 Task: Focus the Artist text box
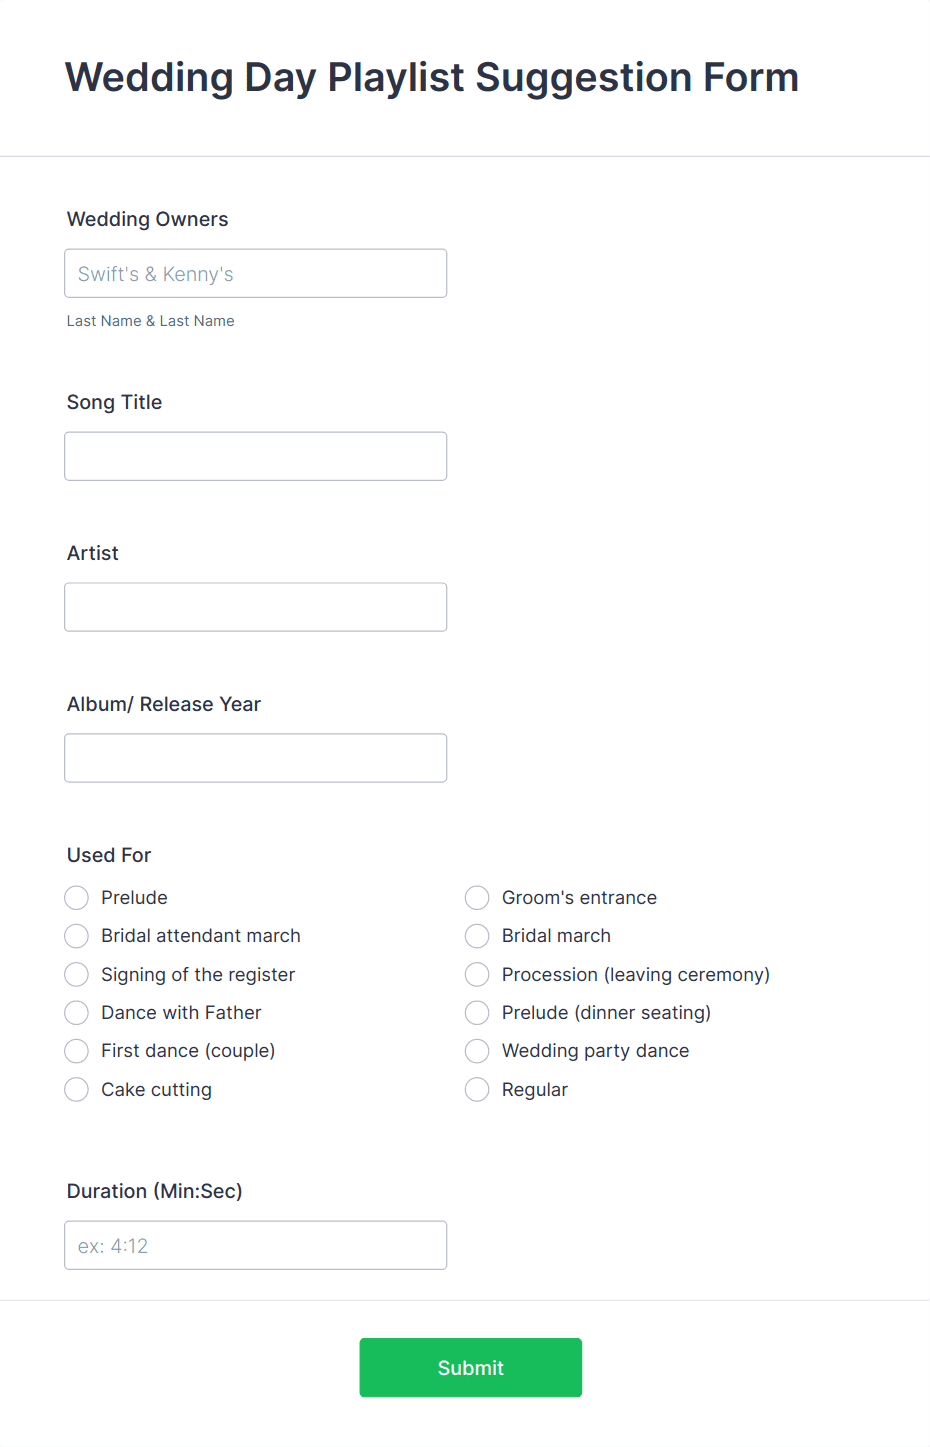tap(256, 607)
